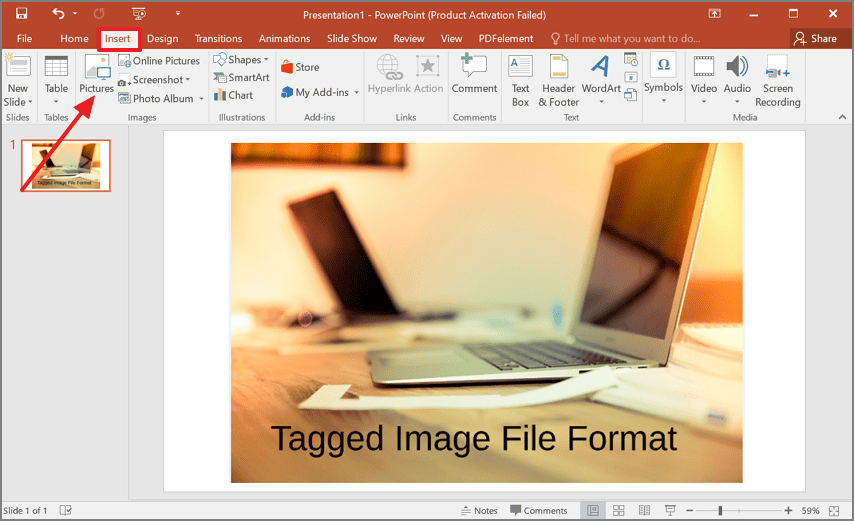Switch to the Home tab
Image resolution: width=854 pixels, height=521 pixels.
(x=74, y=39)
